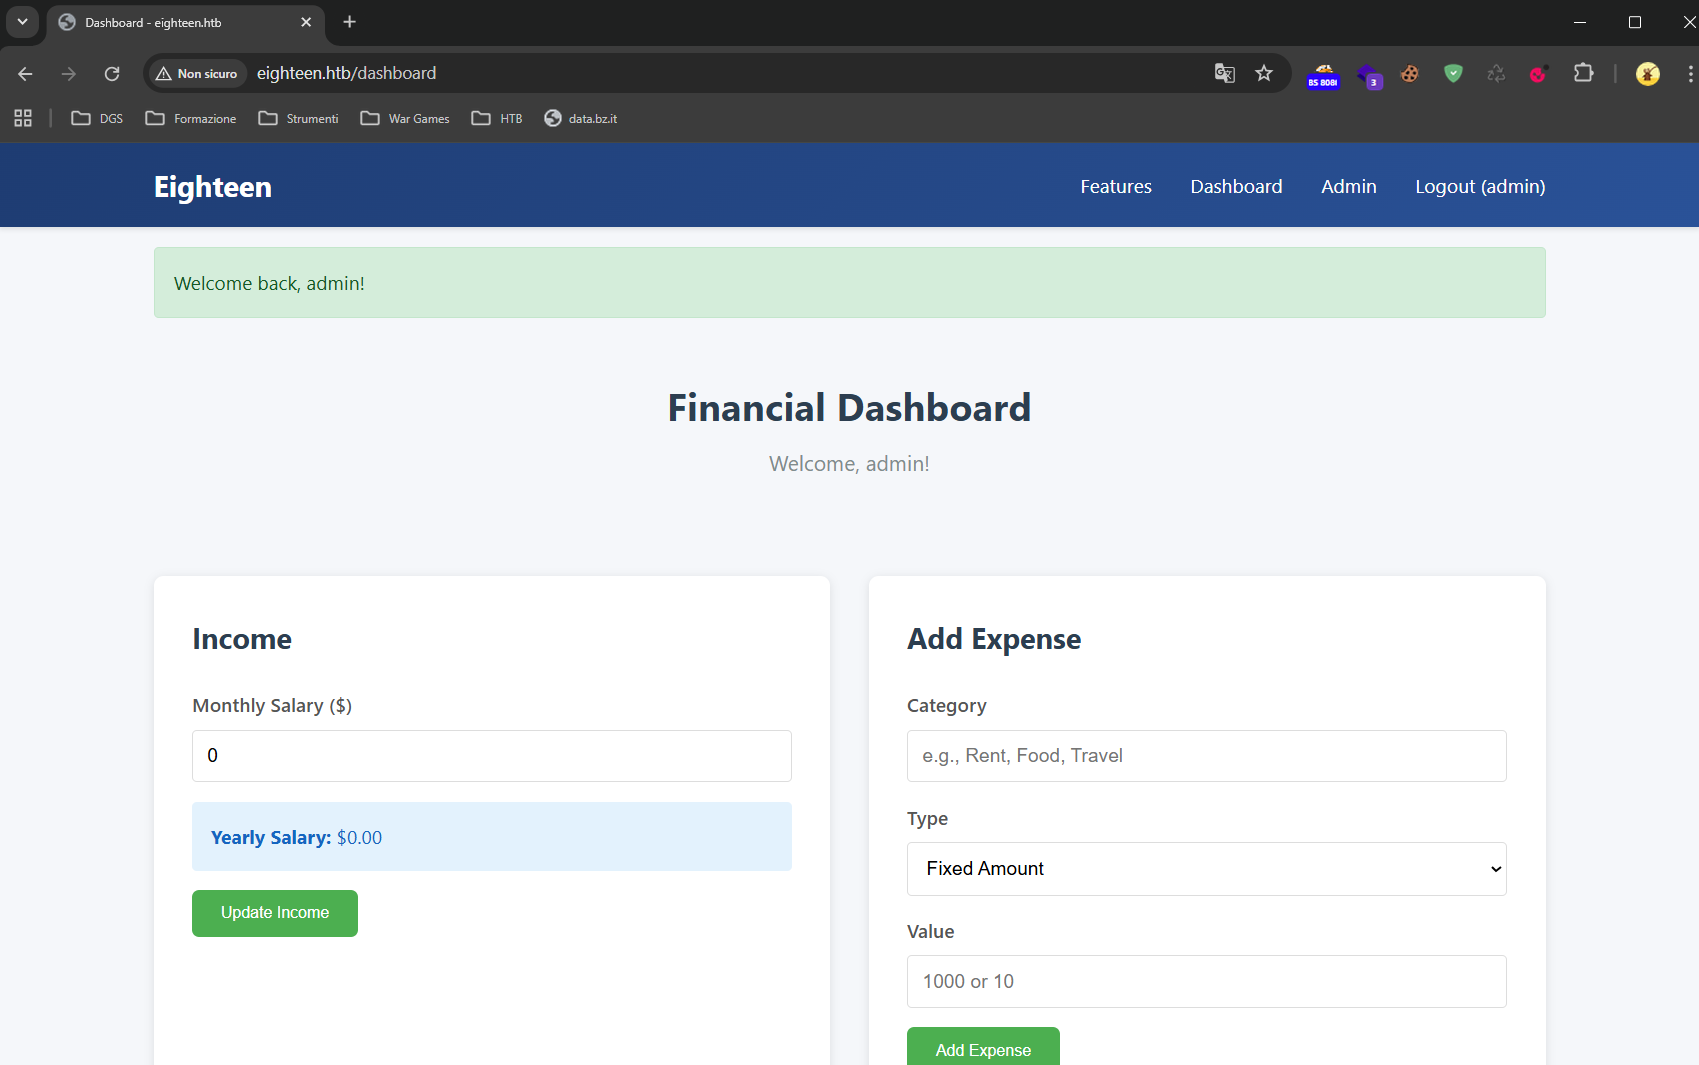The image size is (1699, 1065).
Task: Focus the Monthly Salary input field
Action: pos(492,756)
